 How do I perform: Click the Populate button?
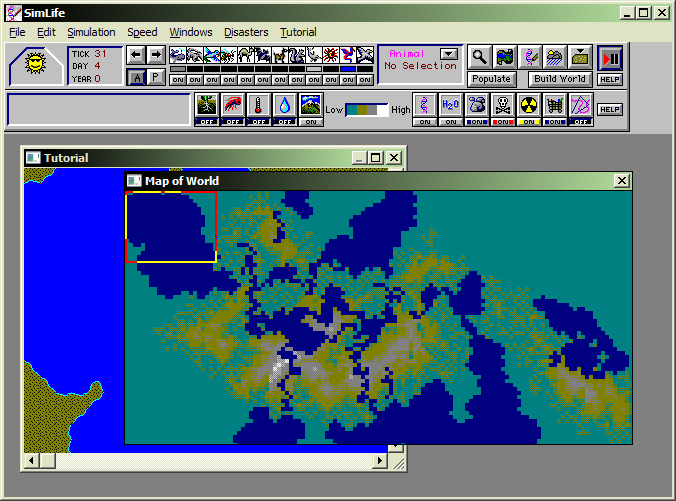pyautogui.click(x=491, y=79)
